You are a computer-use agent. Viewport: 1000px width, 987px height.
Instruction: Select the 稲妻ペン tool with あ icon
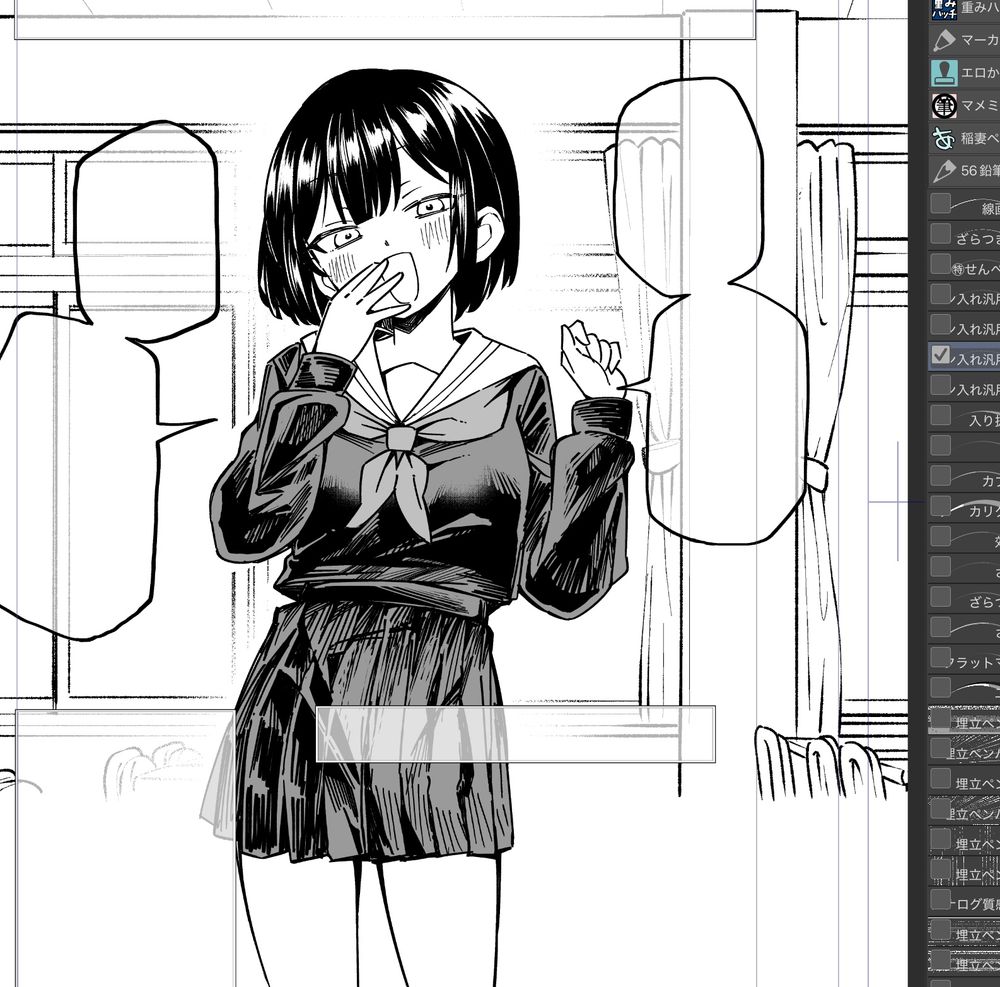point(944,138)
